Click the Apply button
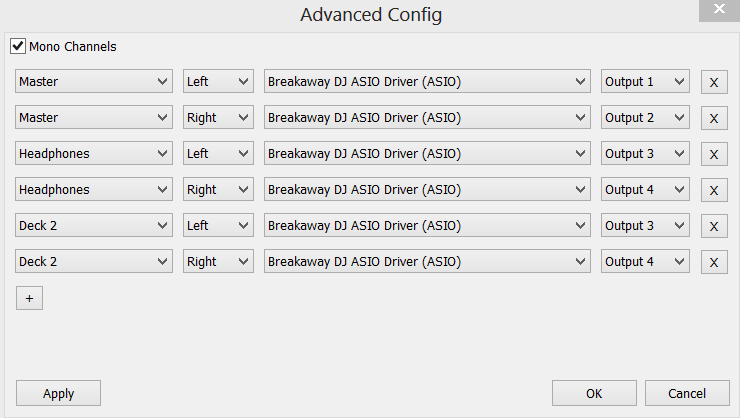This screenshot has height=418, width=740. tap(58, 393)
